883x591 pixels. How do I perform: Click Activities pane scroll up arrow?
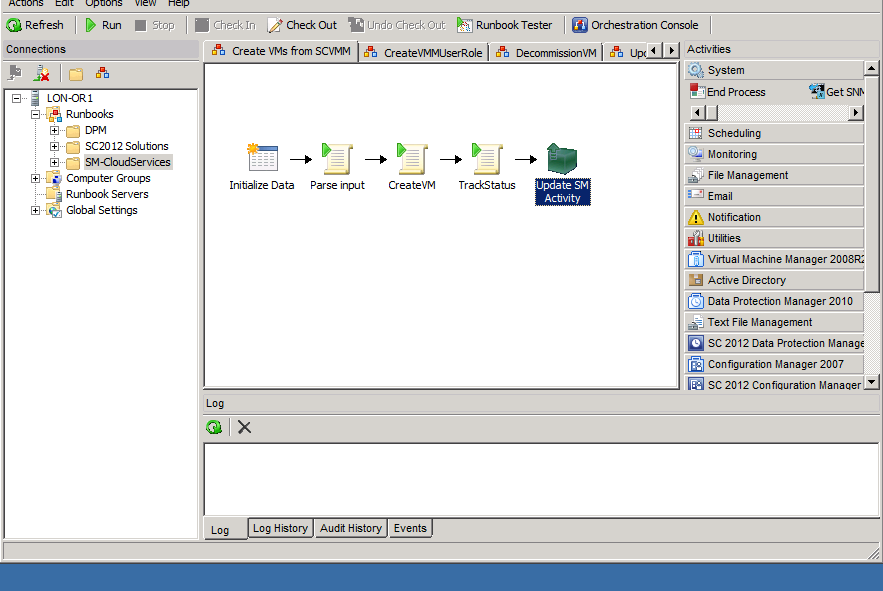click(871, 68)
